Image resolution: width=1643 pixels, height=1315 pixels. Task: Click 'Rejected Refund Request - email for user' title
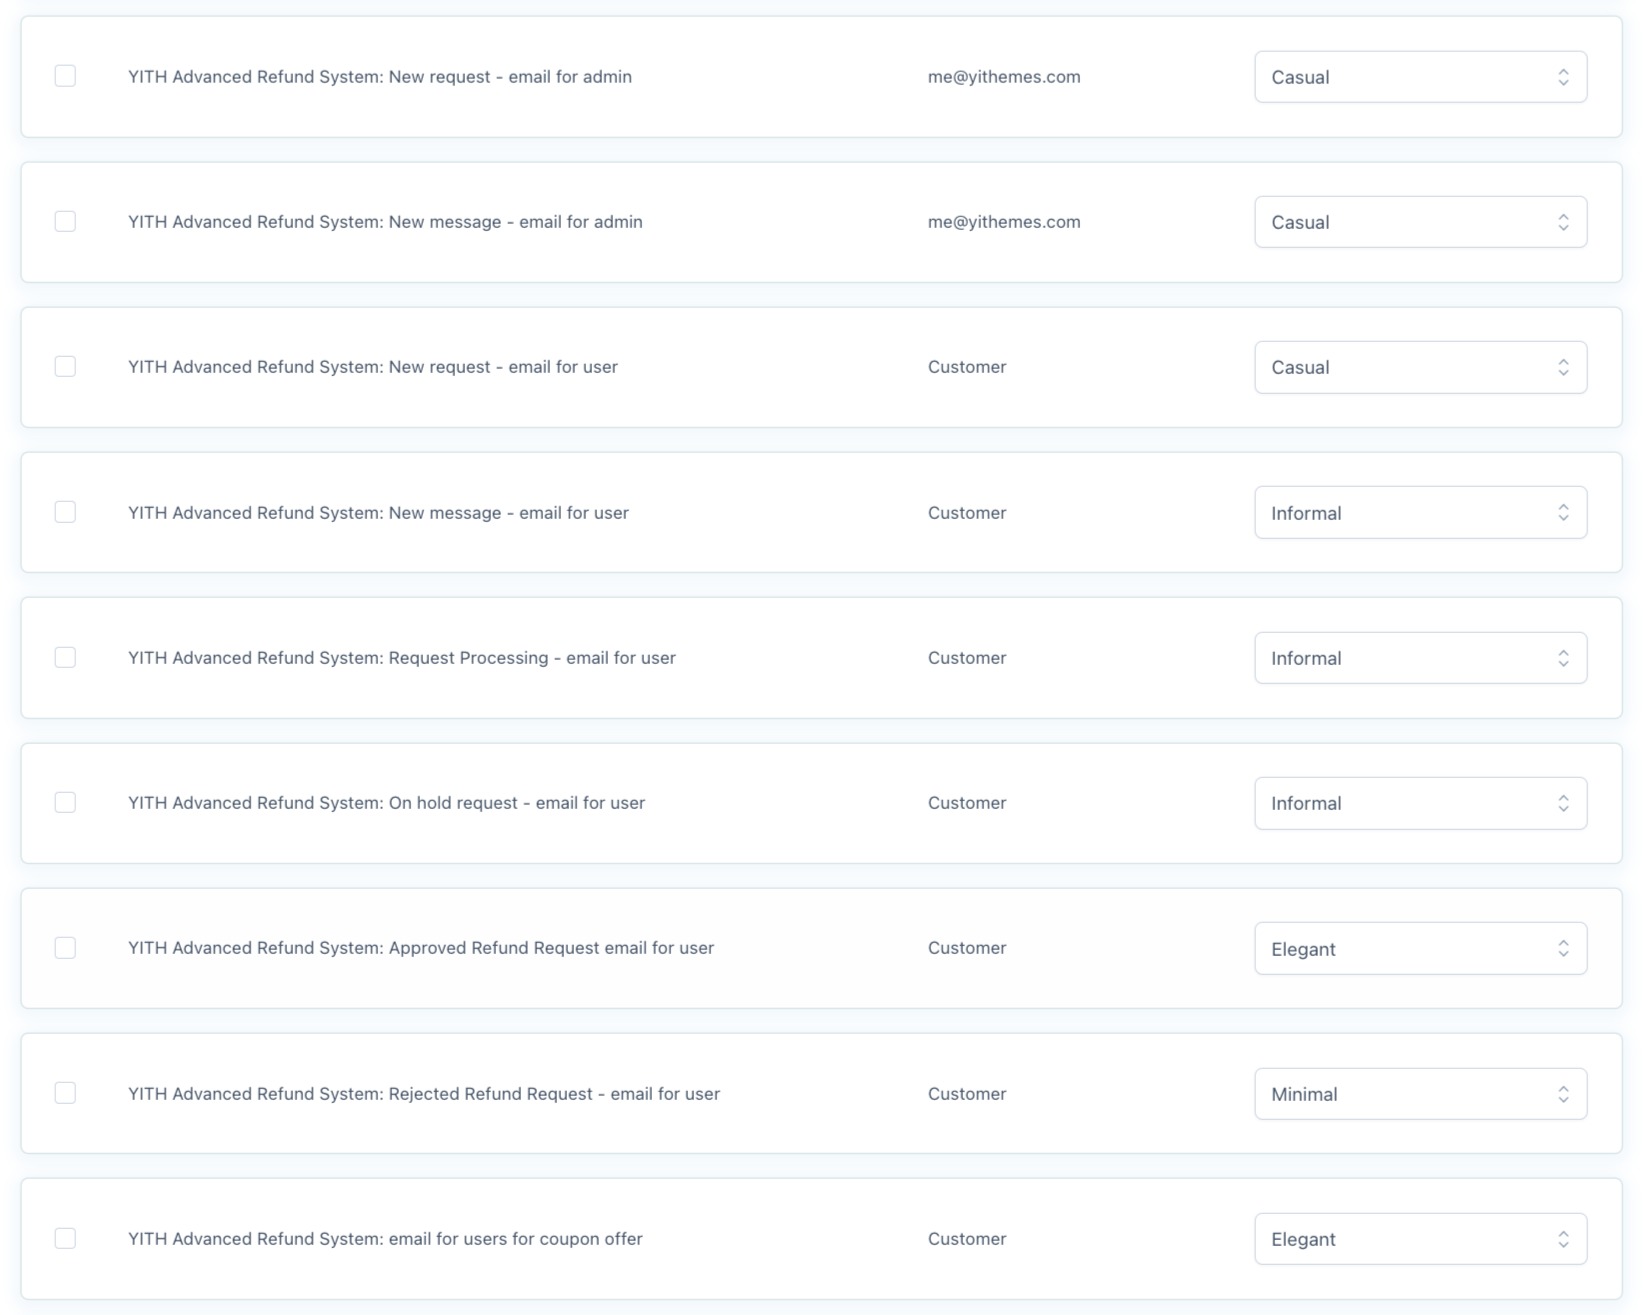424,1094
